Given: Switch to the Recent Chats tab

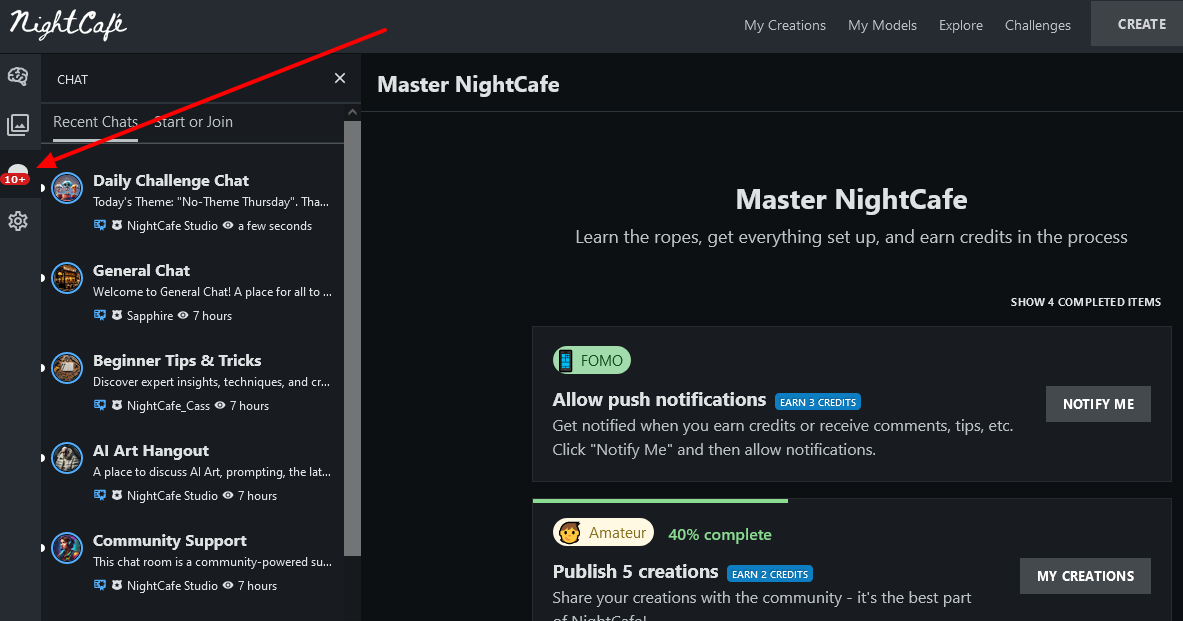Looking at the screenshot, I should coord(95,122).
